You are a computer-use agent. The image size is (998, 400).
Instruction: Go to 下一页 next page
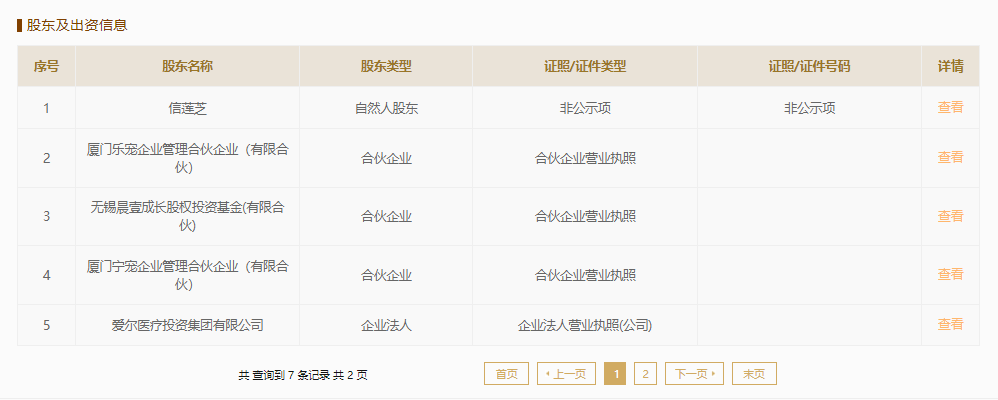[694, 374]
